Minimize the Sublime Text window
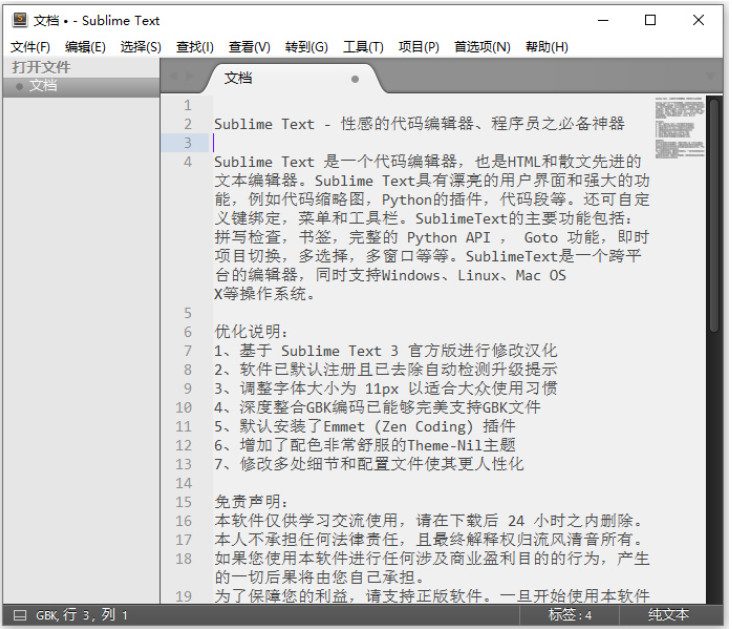The width and height of the screenshot is (732, 629). (603, 20)
